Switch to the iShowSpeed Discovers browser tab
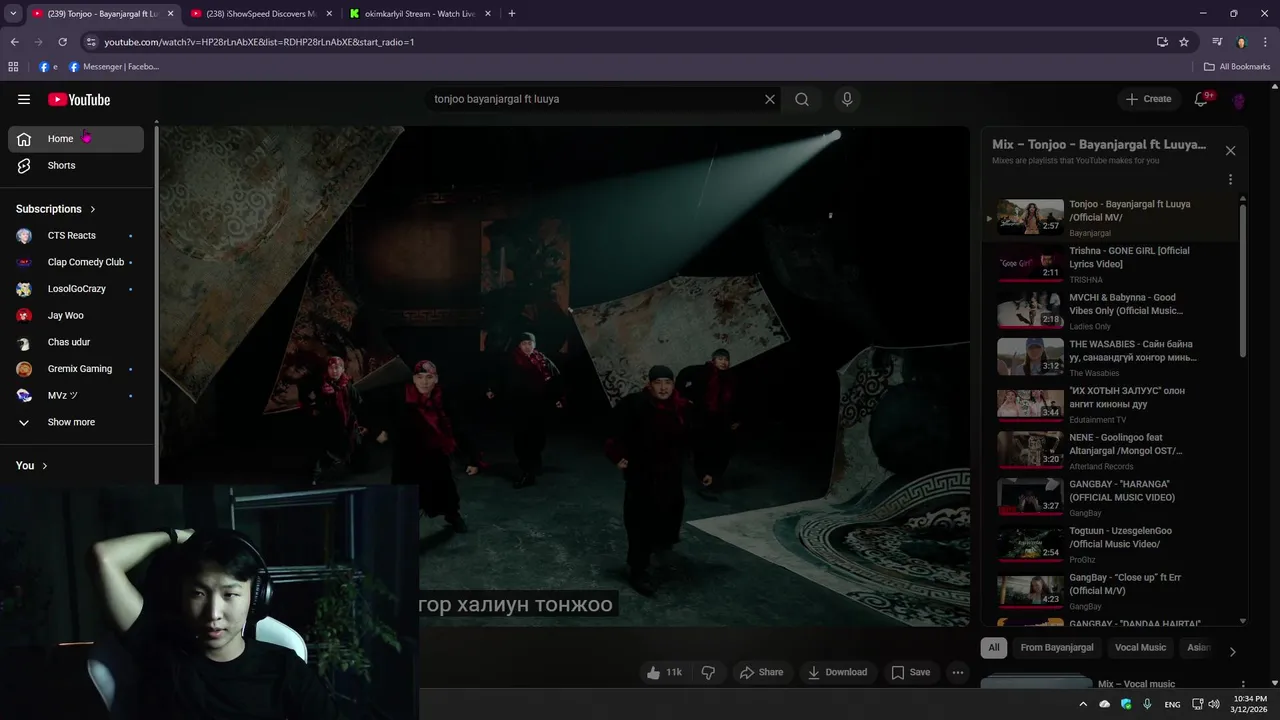 pyautogui.click(x=261, y=14)
